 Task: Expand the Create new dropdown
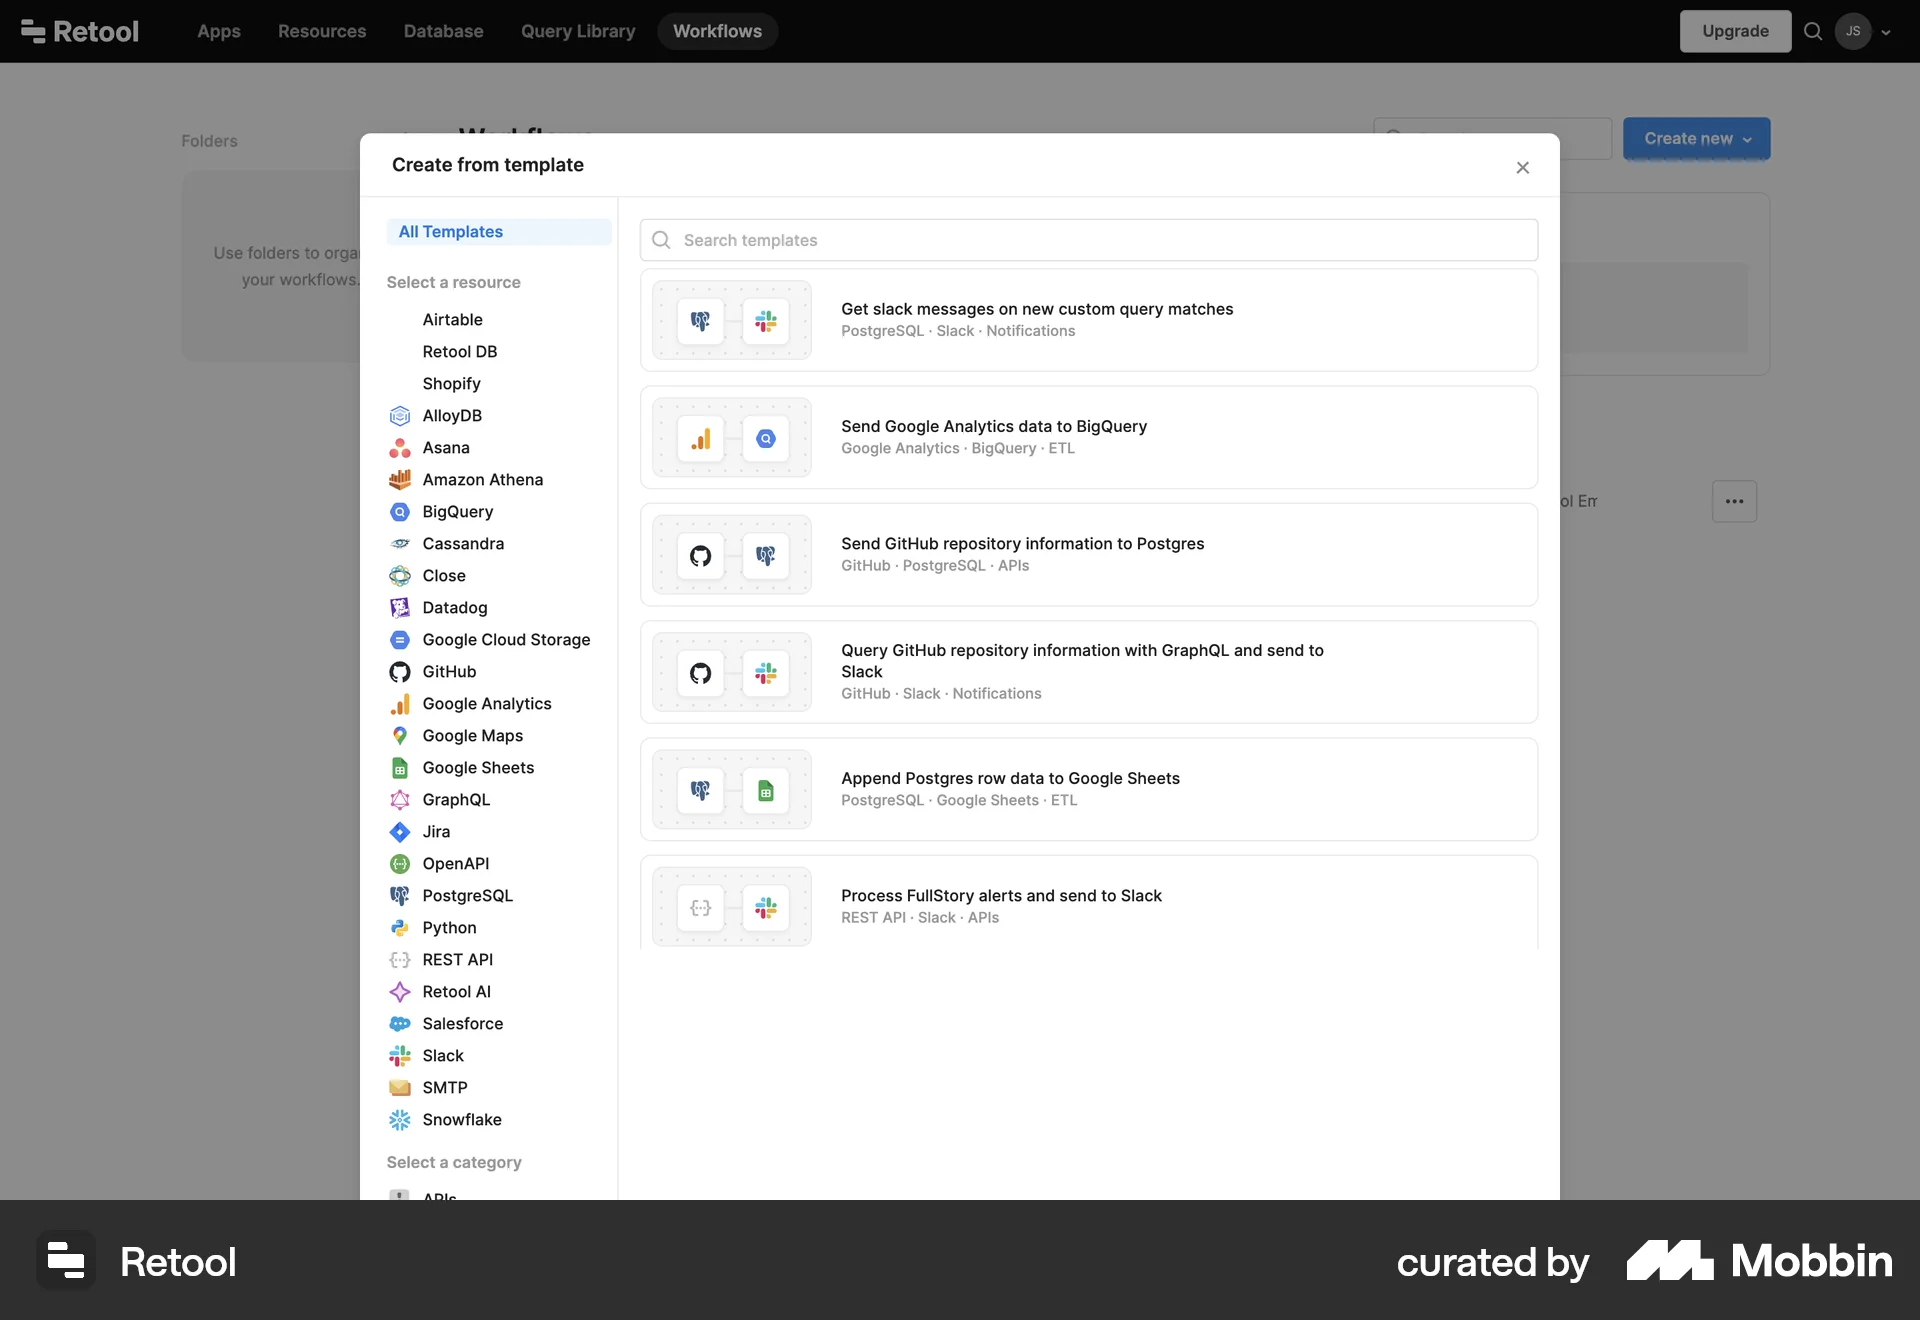[1697, 138]
